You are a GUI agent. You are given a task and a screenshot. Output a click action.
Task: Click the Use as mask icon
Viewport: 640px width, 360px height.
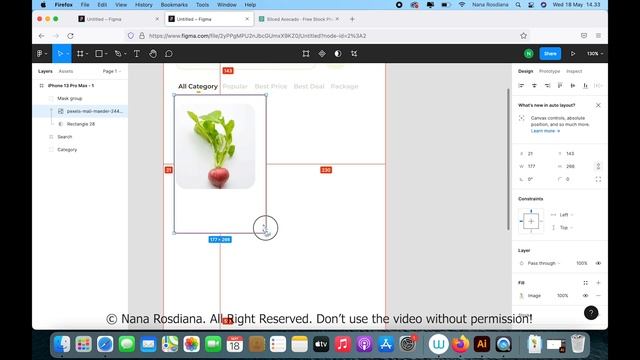point(338,53)
